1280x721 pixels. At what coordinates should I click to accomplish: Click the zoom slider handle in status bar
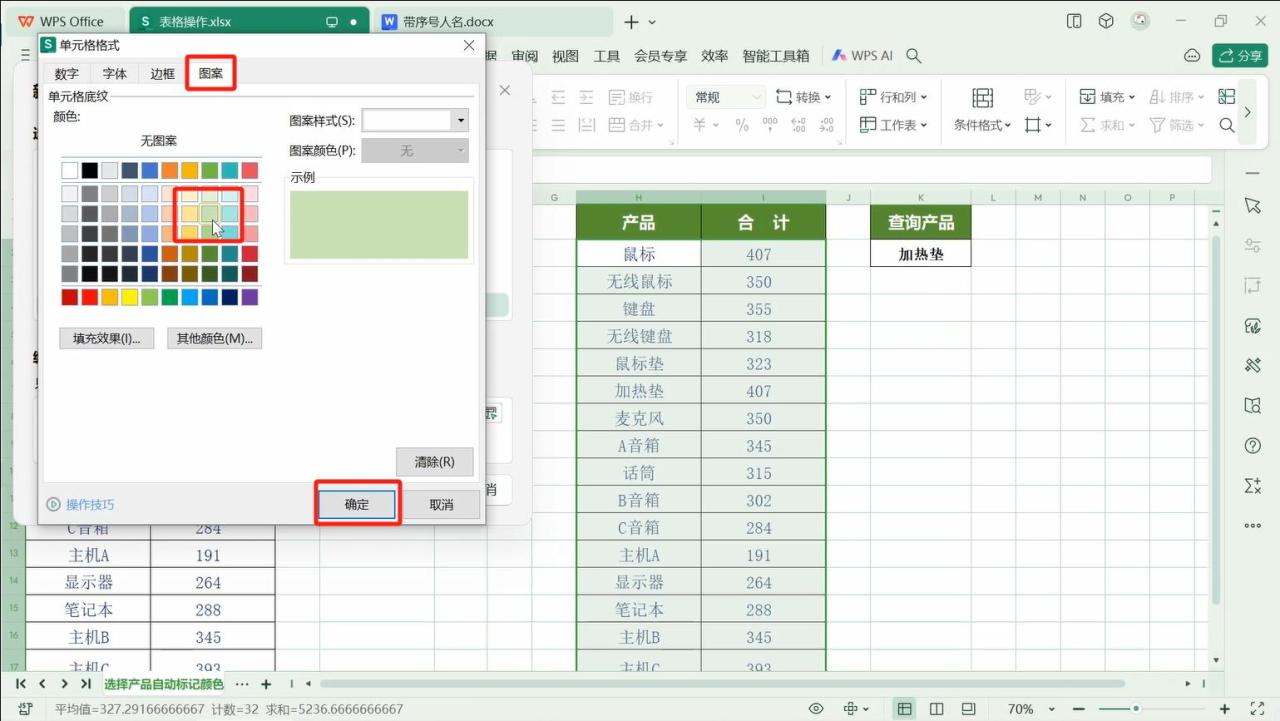click(1136, 709)
